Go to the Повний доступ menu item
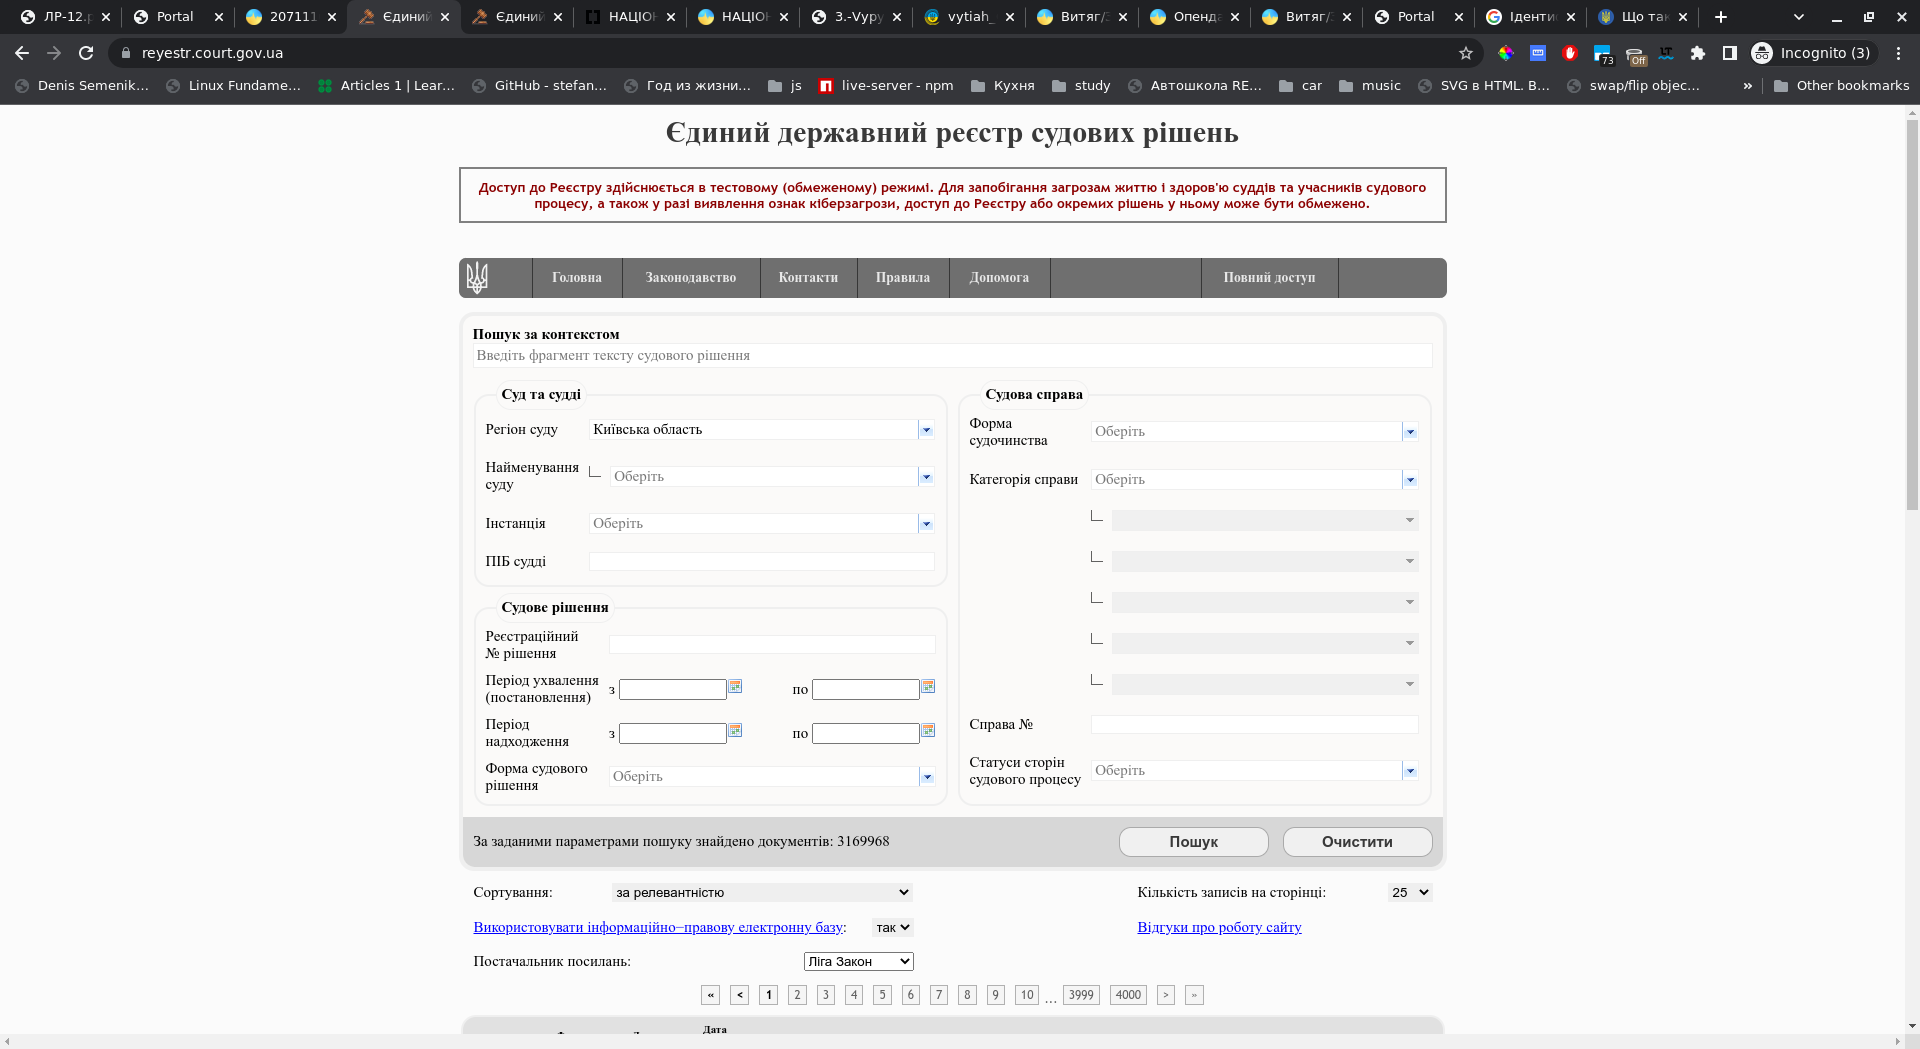Screen dimensions: 1920x1049 coord(1269,278)
